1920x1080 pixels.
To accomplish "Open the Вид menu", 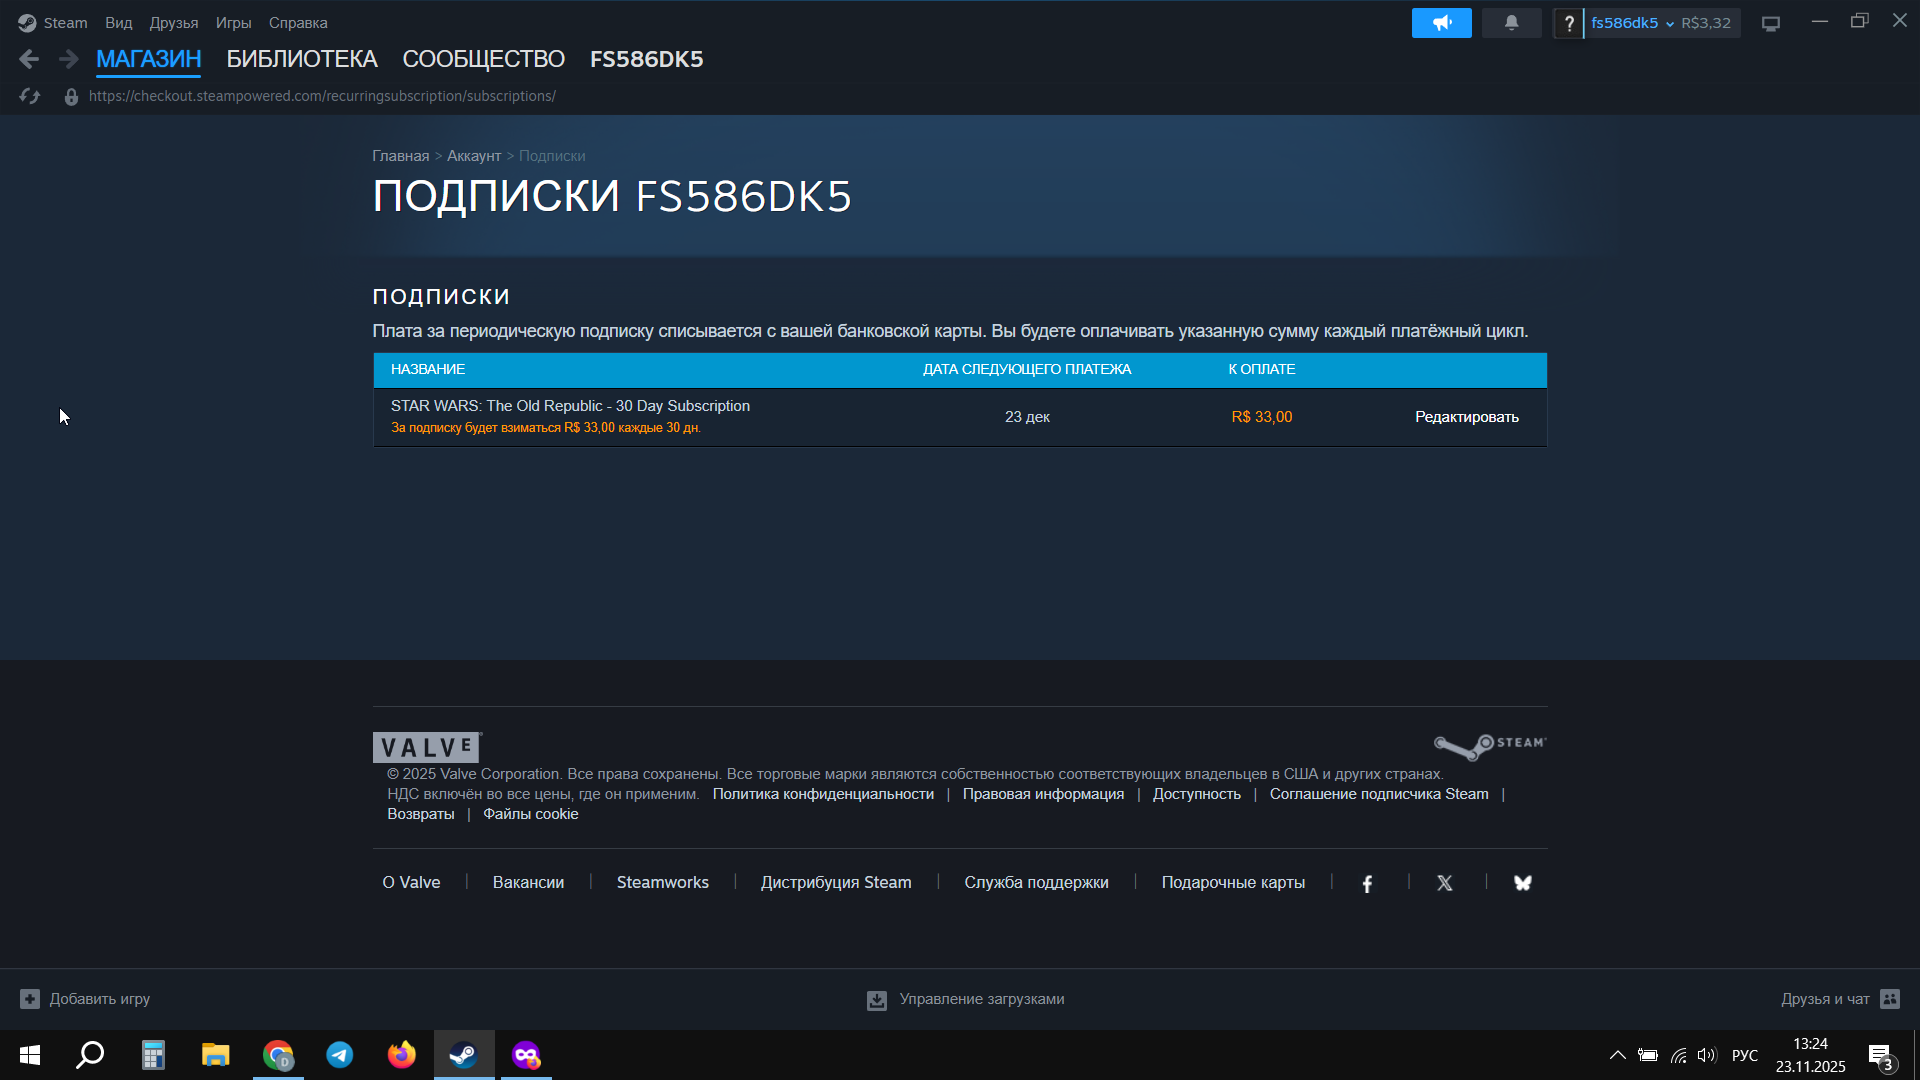I will tap(119, 23).
